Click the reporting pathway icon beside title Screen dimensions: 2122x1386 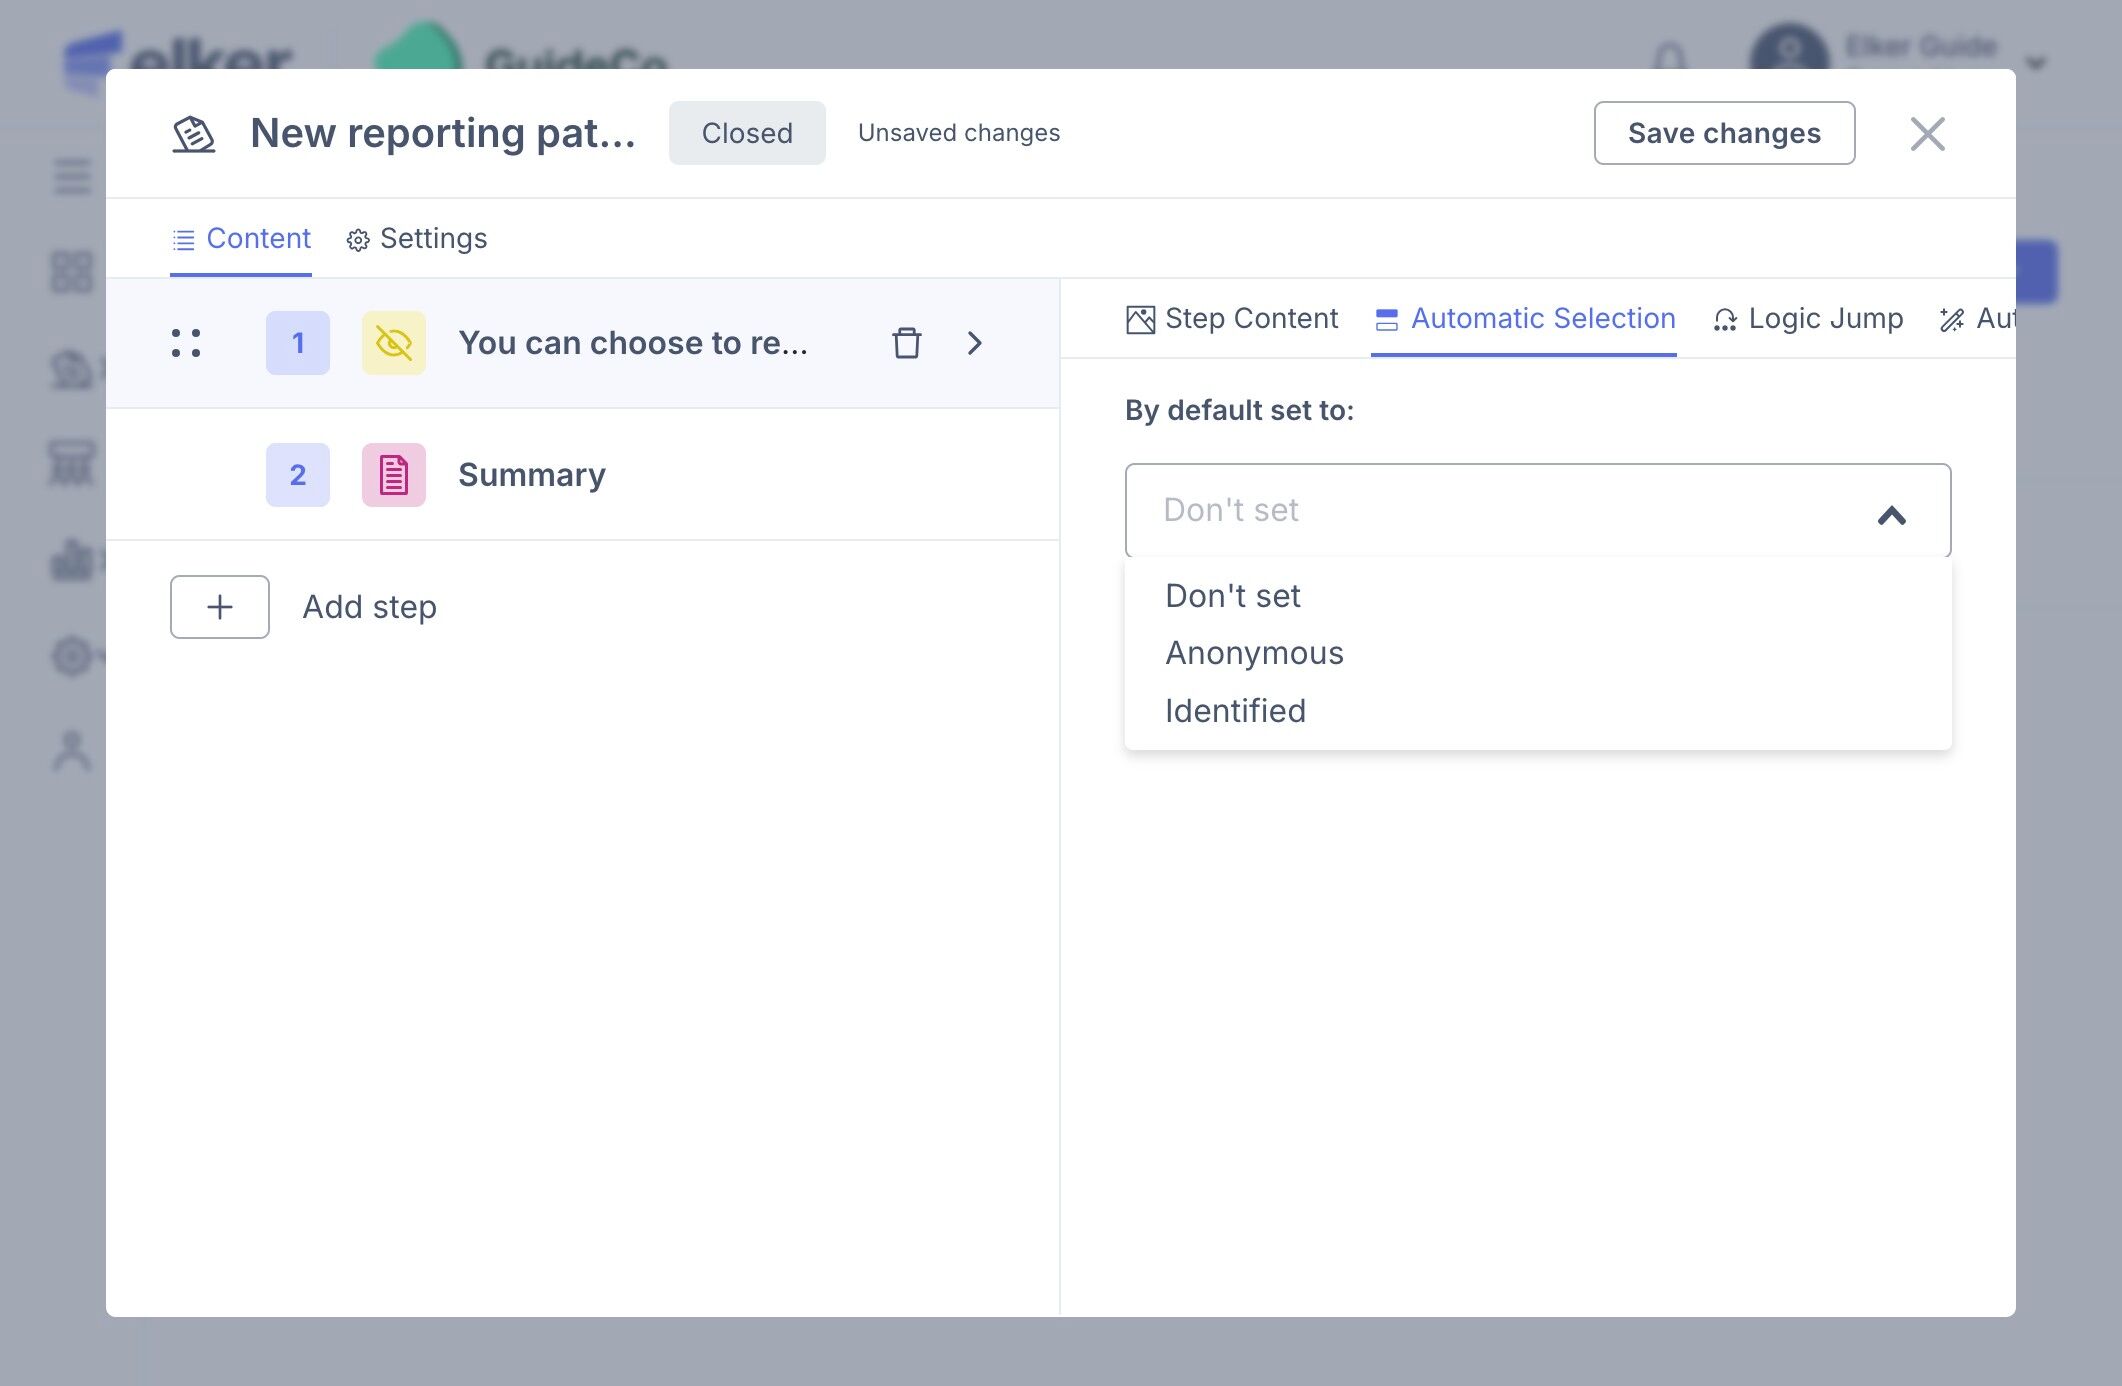pyautogui.click(x=194, y=134)
